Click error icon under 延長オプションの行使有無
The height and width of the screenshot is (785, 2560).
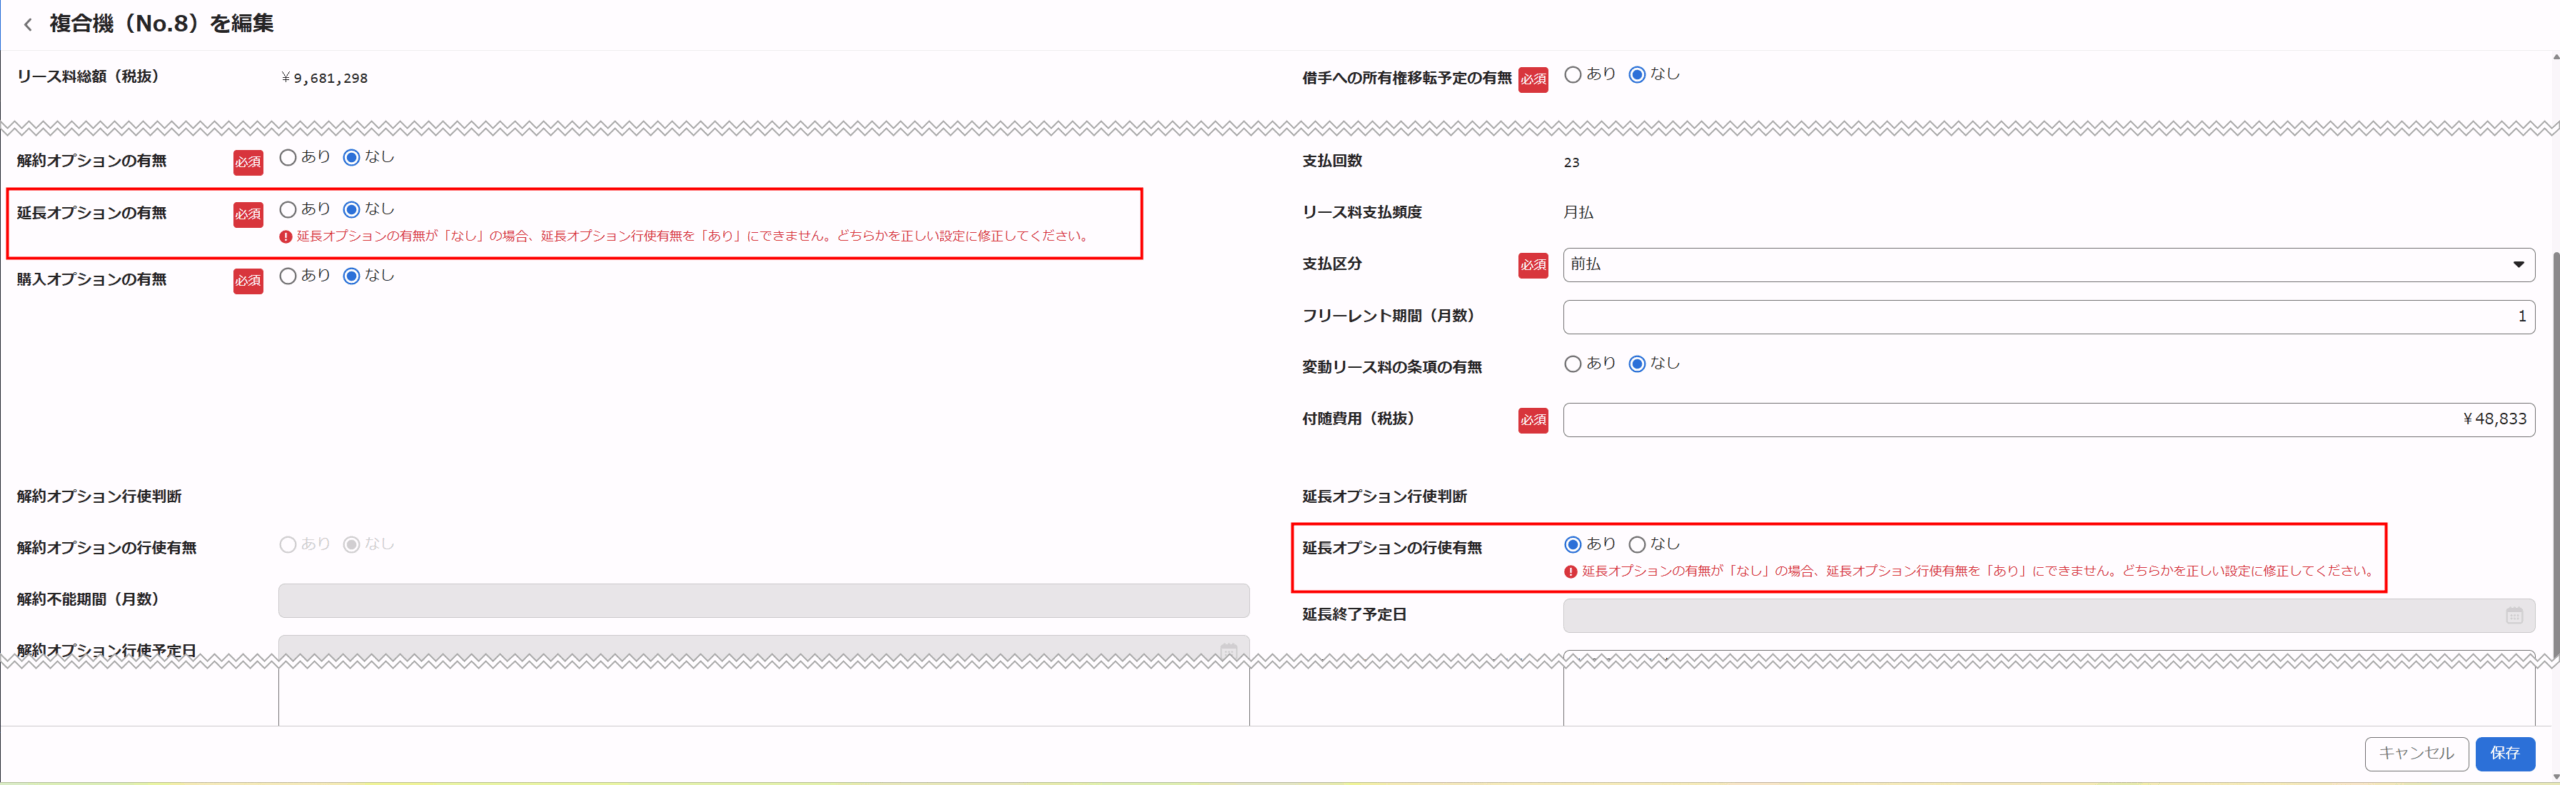pyautogui.click(x=1571, y=572)
